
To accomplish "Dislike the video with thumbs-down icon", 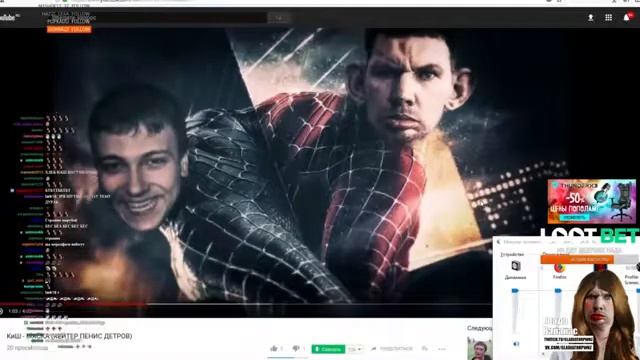I will (x=296, y=349).
